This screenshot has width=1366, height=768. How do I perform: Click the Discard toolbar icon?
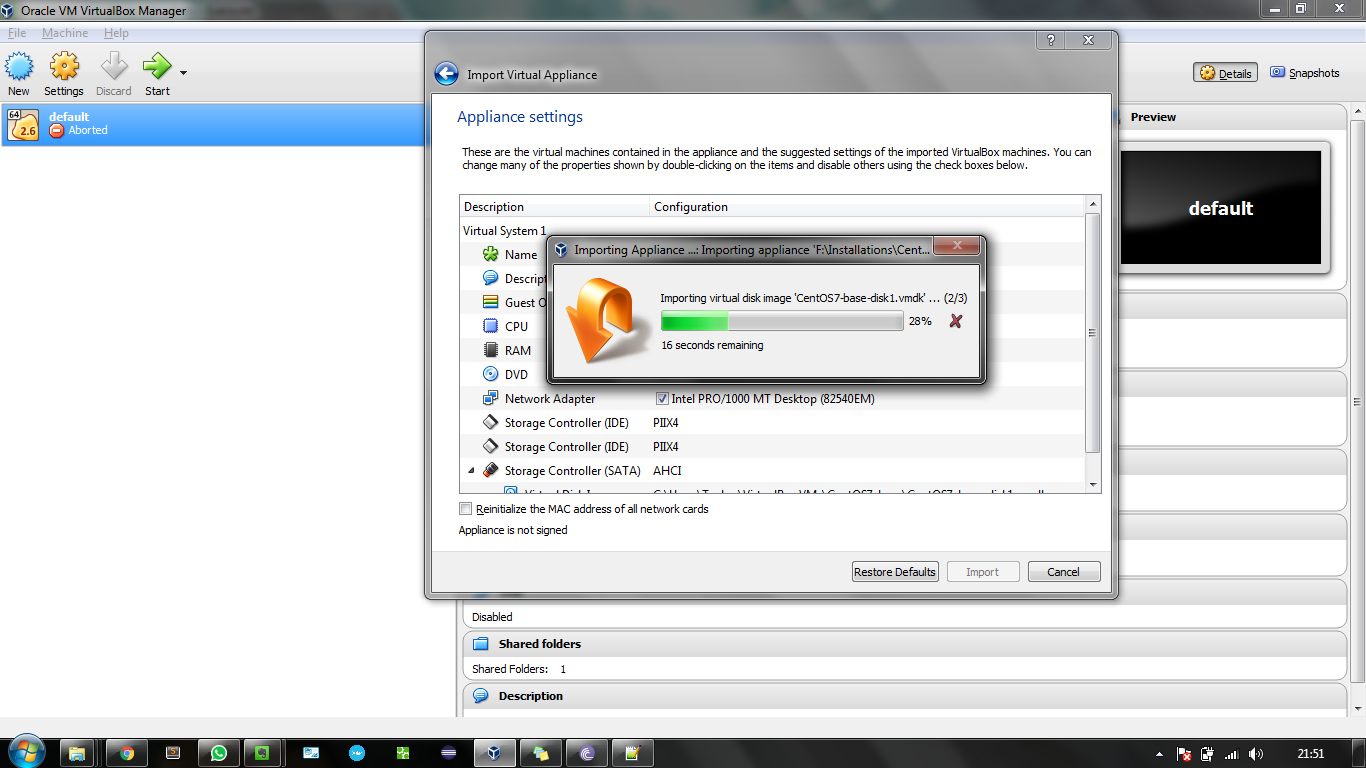click(114, 67)
